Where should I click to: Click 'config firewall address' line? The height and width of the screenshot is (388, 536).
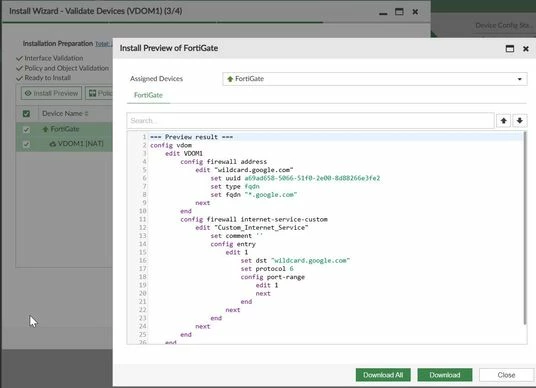pyautogui.click(x=224, y=162)
